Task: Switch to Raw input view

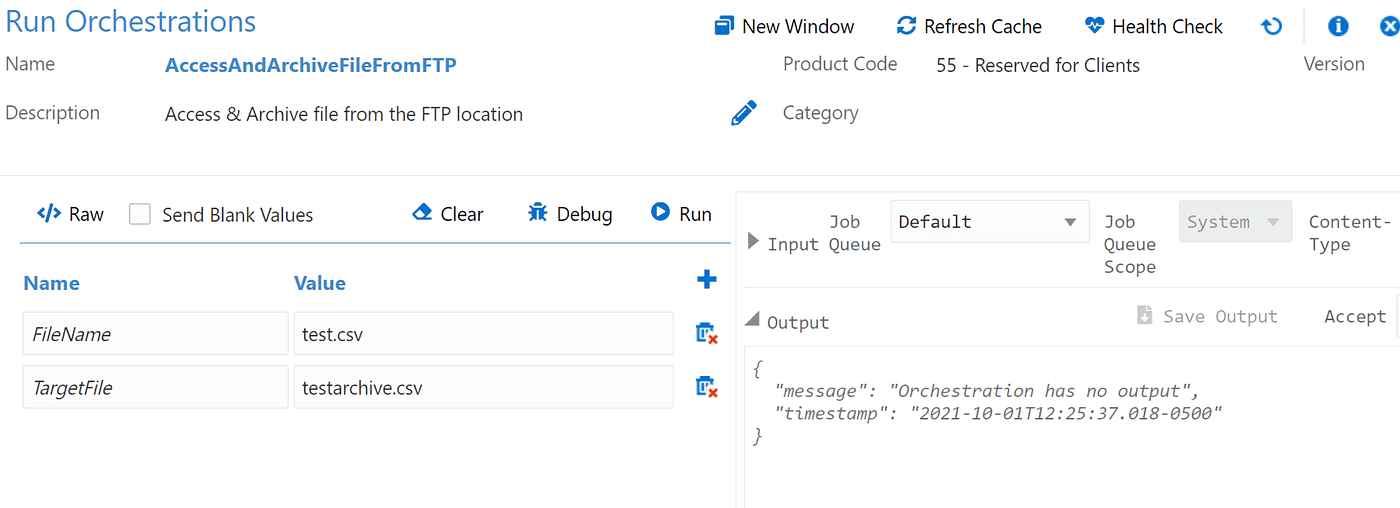Action: [70, 214]
